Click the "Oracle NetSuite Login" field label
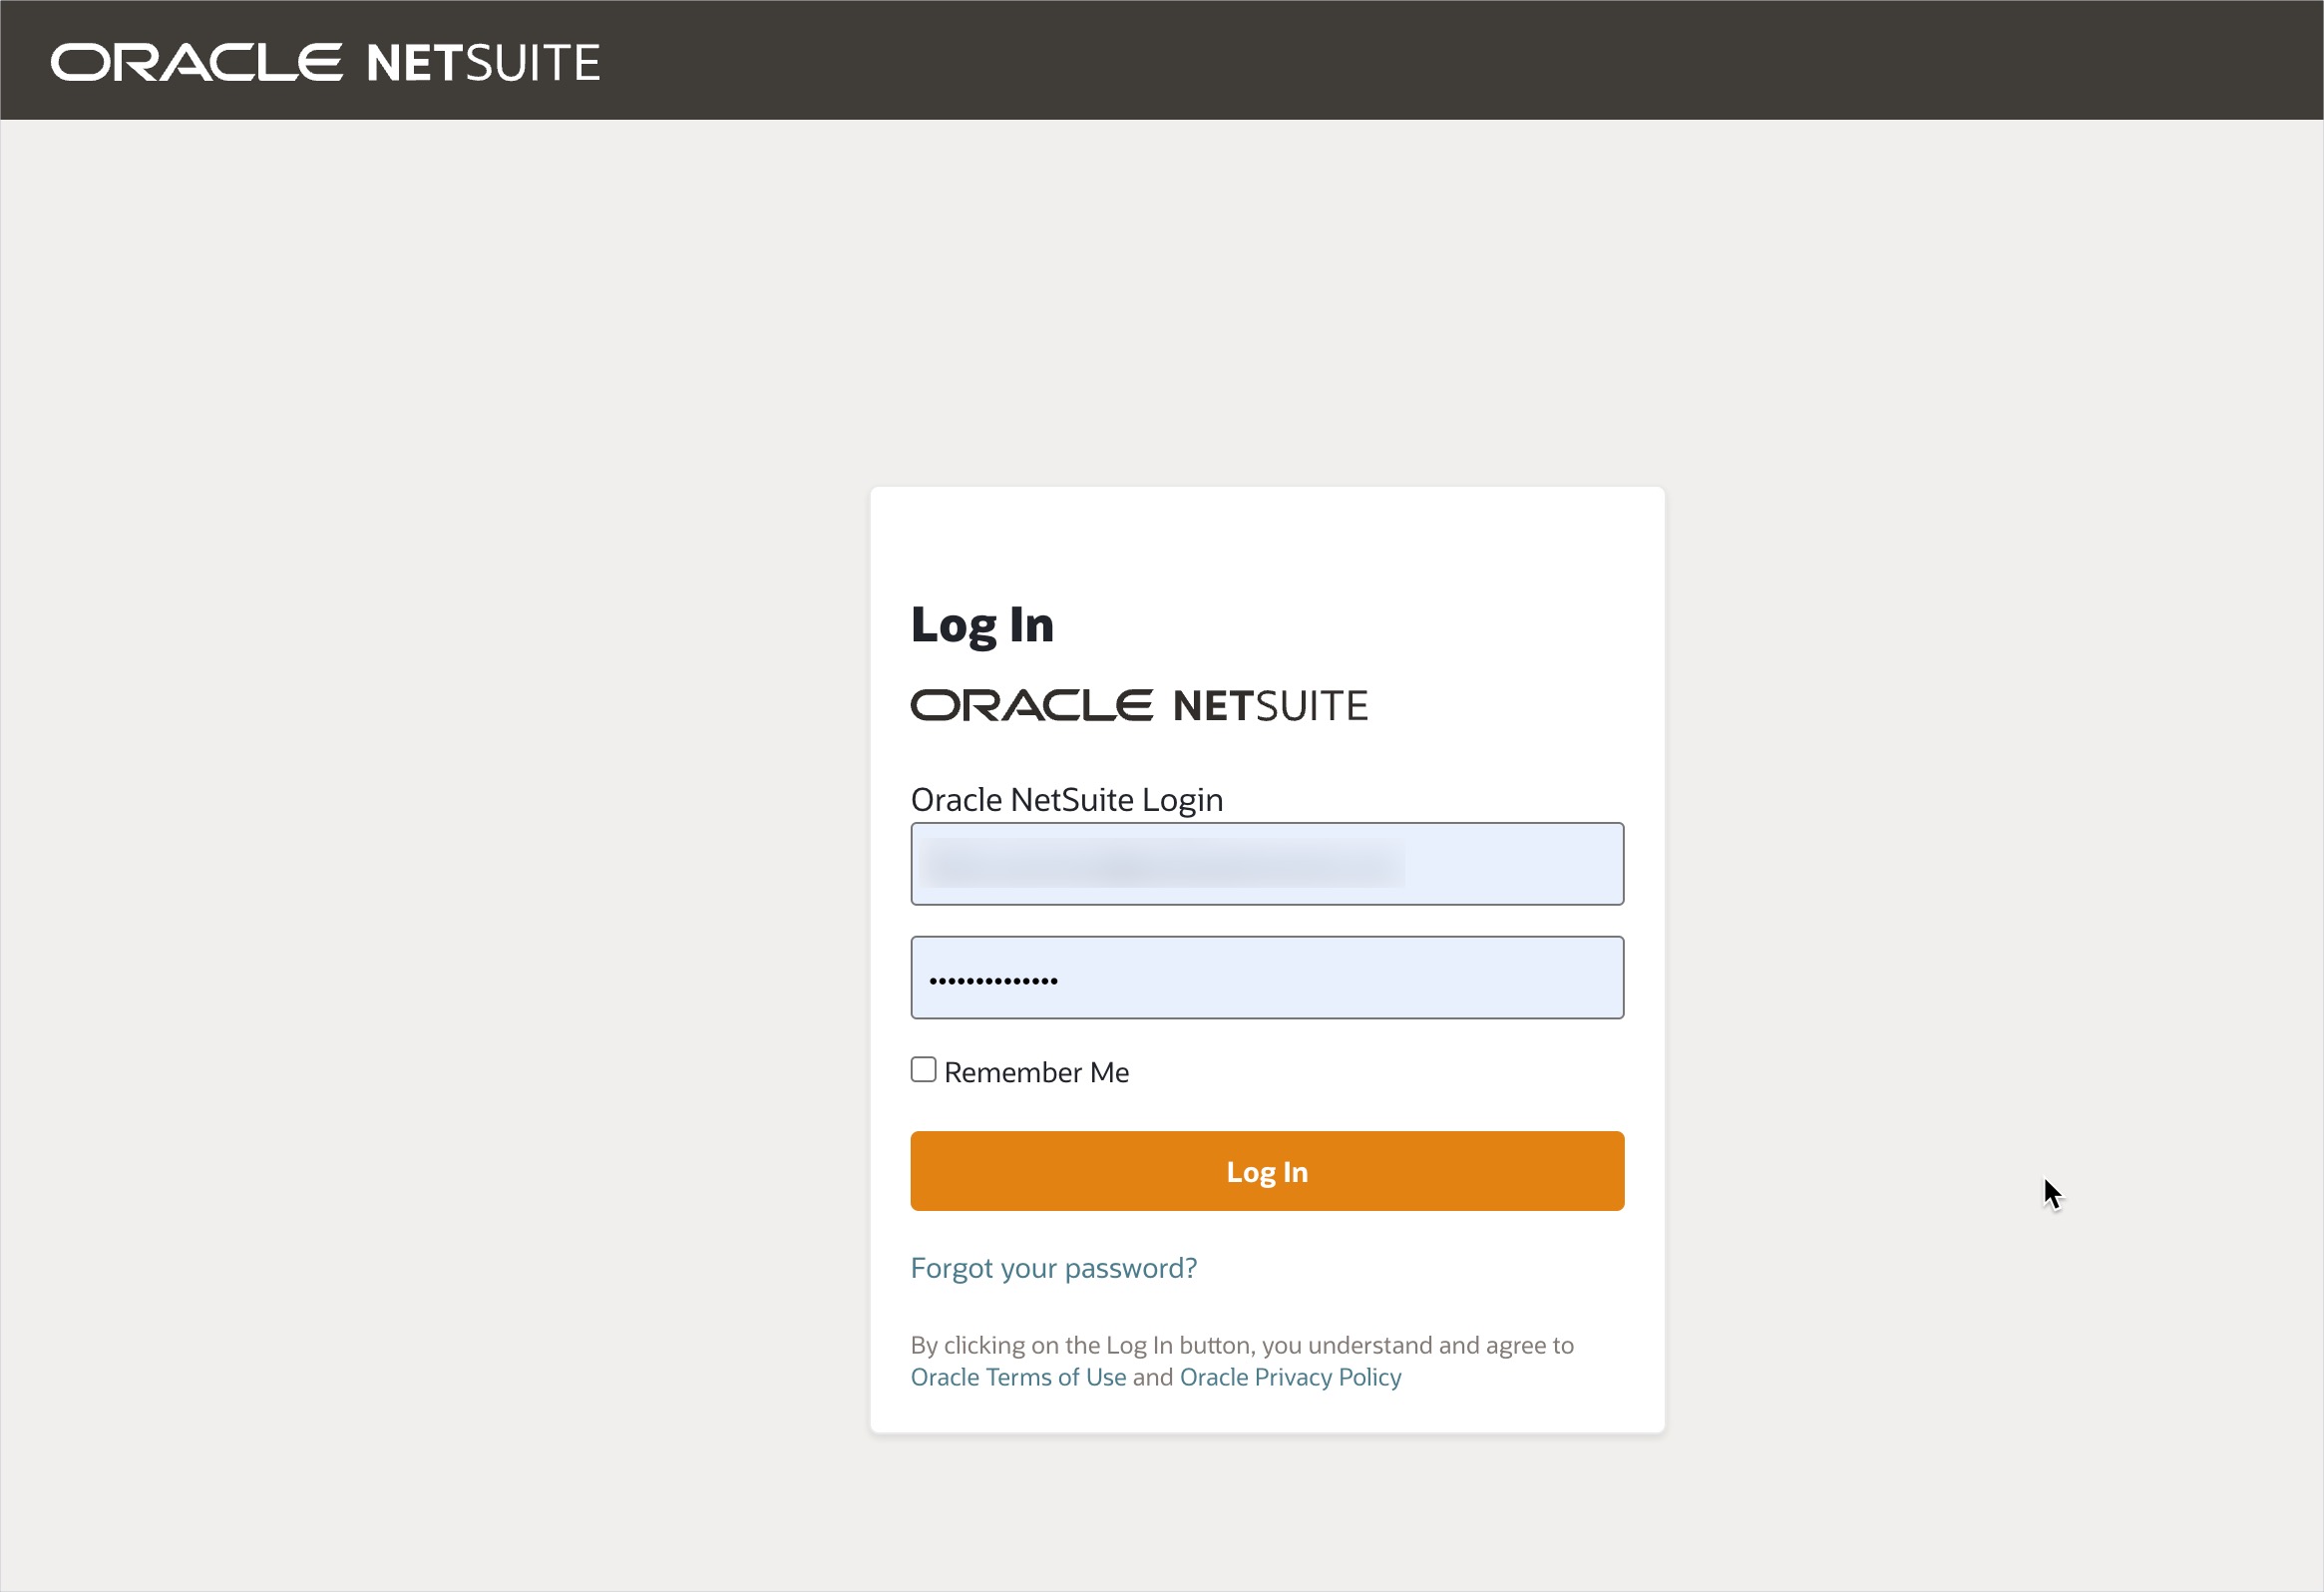 point(1066,800)
